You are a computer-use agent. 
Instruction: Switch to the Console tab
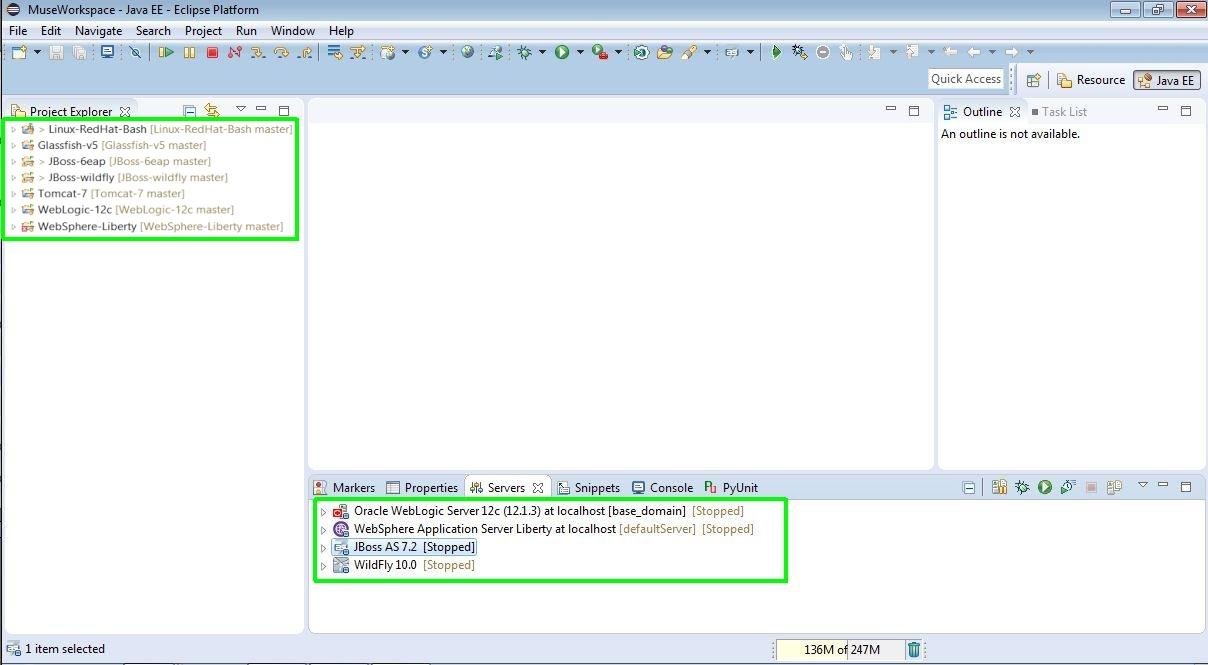[x=662, y=488]
